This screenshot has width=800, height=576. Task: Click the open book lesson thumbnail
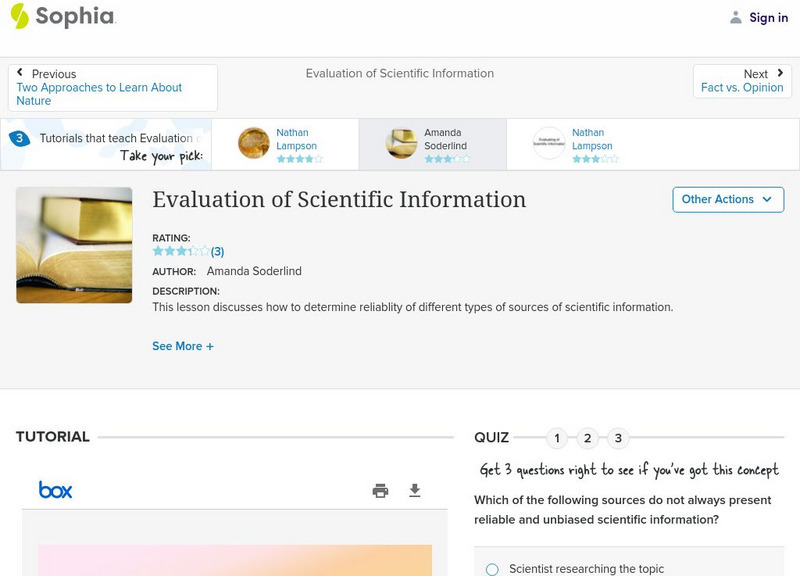(74, 245)
